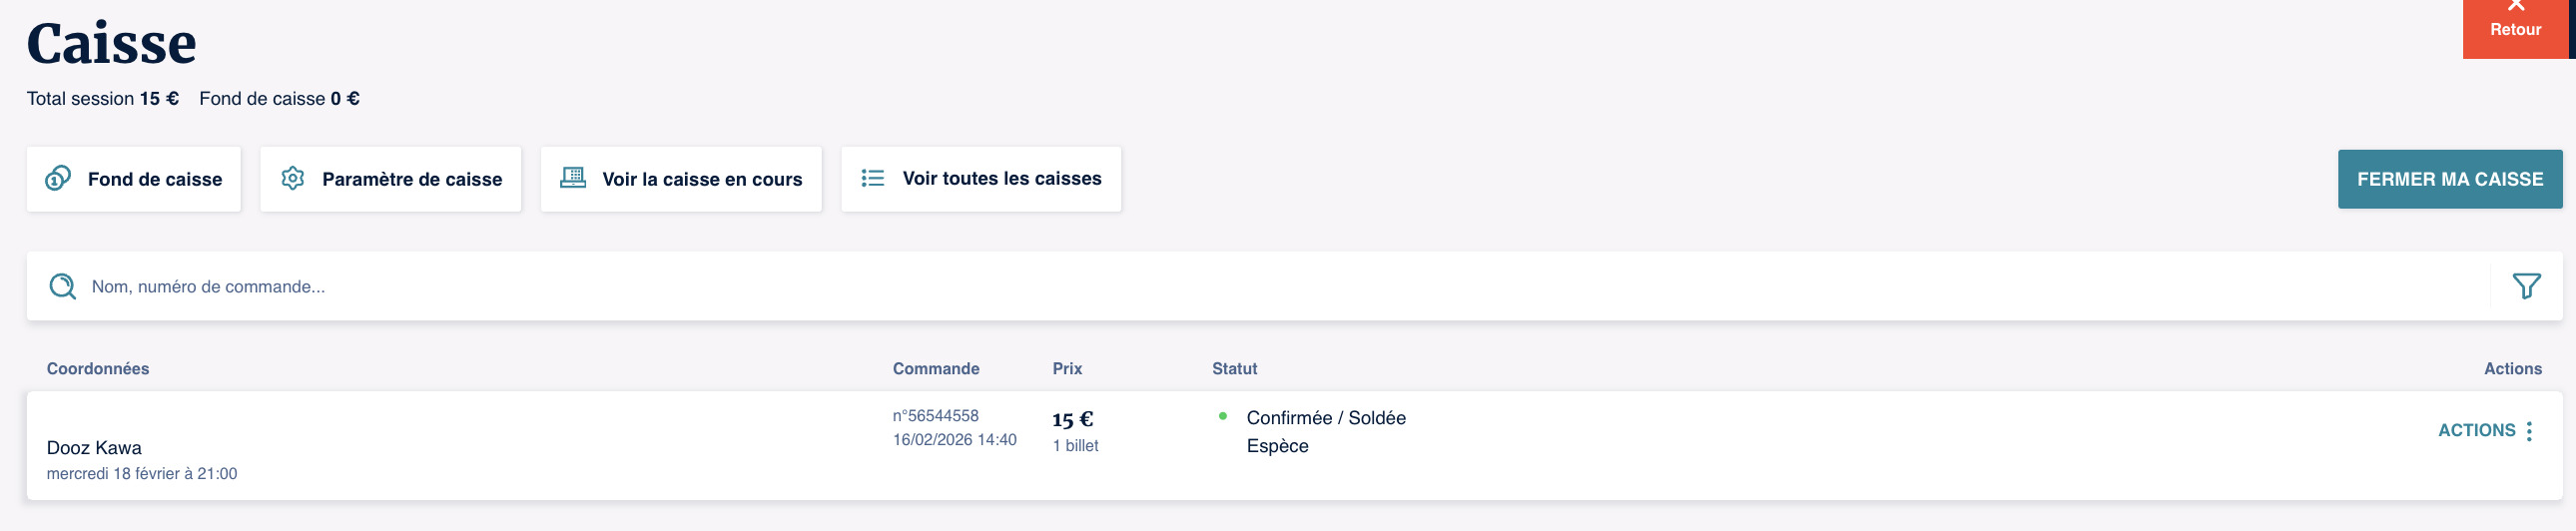Image resolution: width=2576 pixels, height=531 pixels.
Task: Click the gear icon for Paramètre de caisse
Action: [292, 178]
